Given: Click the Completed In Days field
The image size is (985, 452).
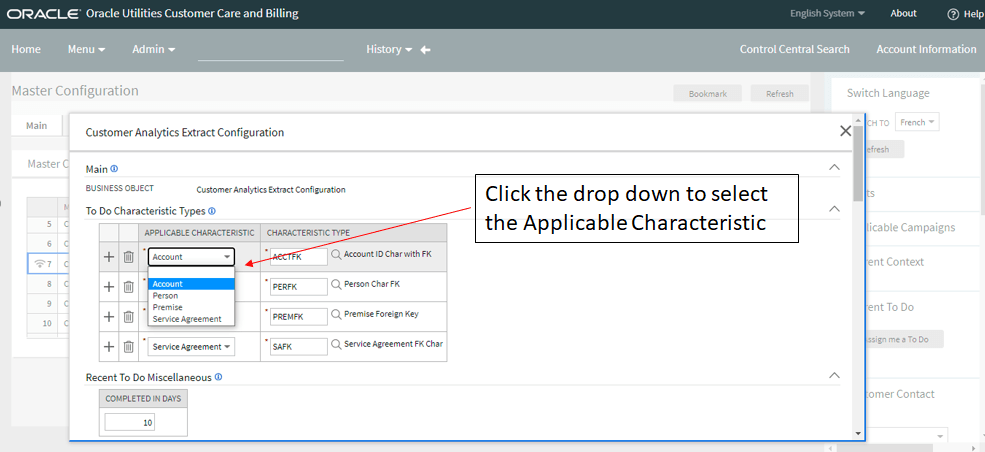Looking at the screenshot, I should pos(130,422).
